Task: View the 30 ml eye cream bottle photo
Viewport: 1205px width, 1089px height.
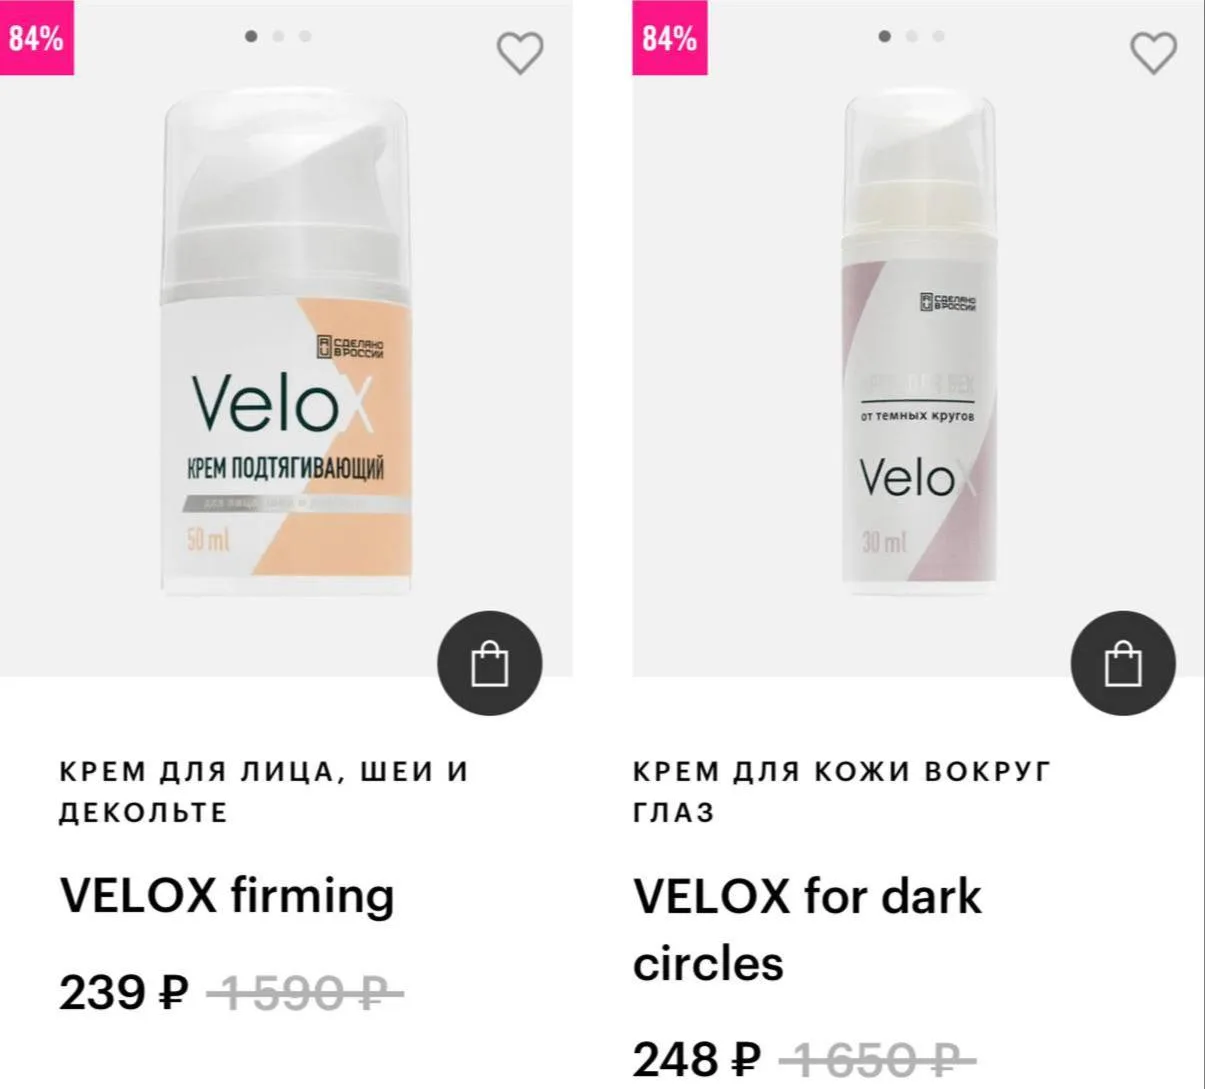Action: tap(919, 339)
